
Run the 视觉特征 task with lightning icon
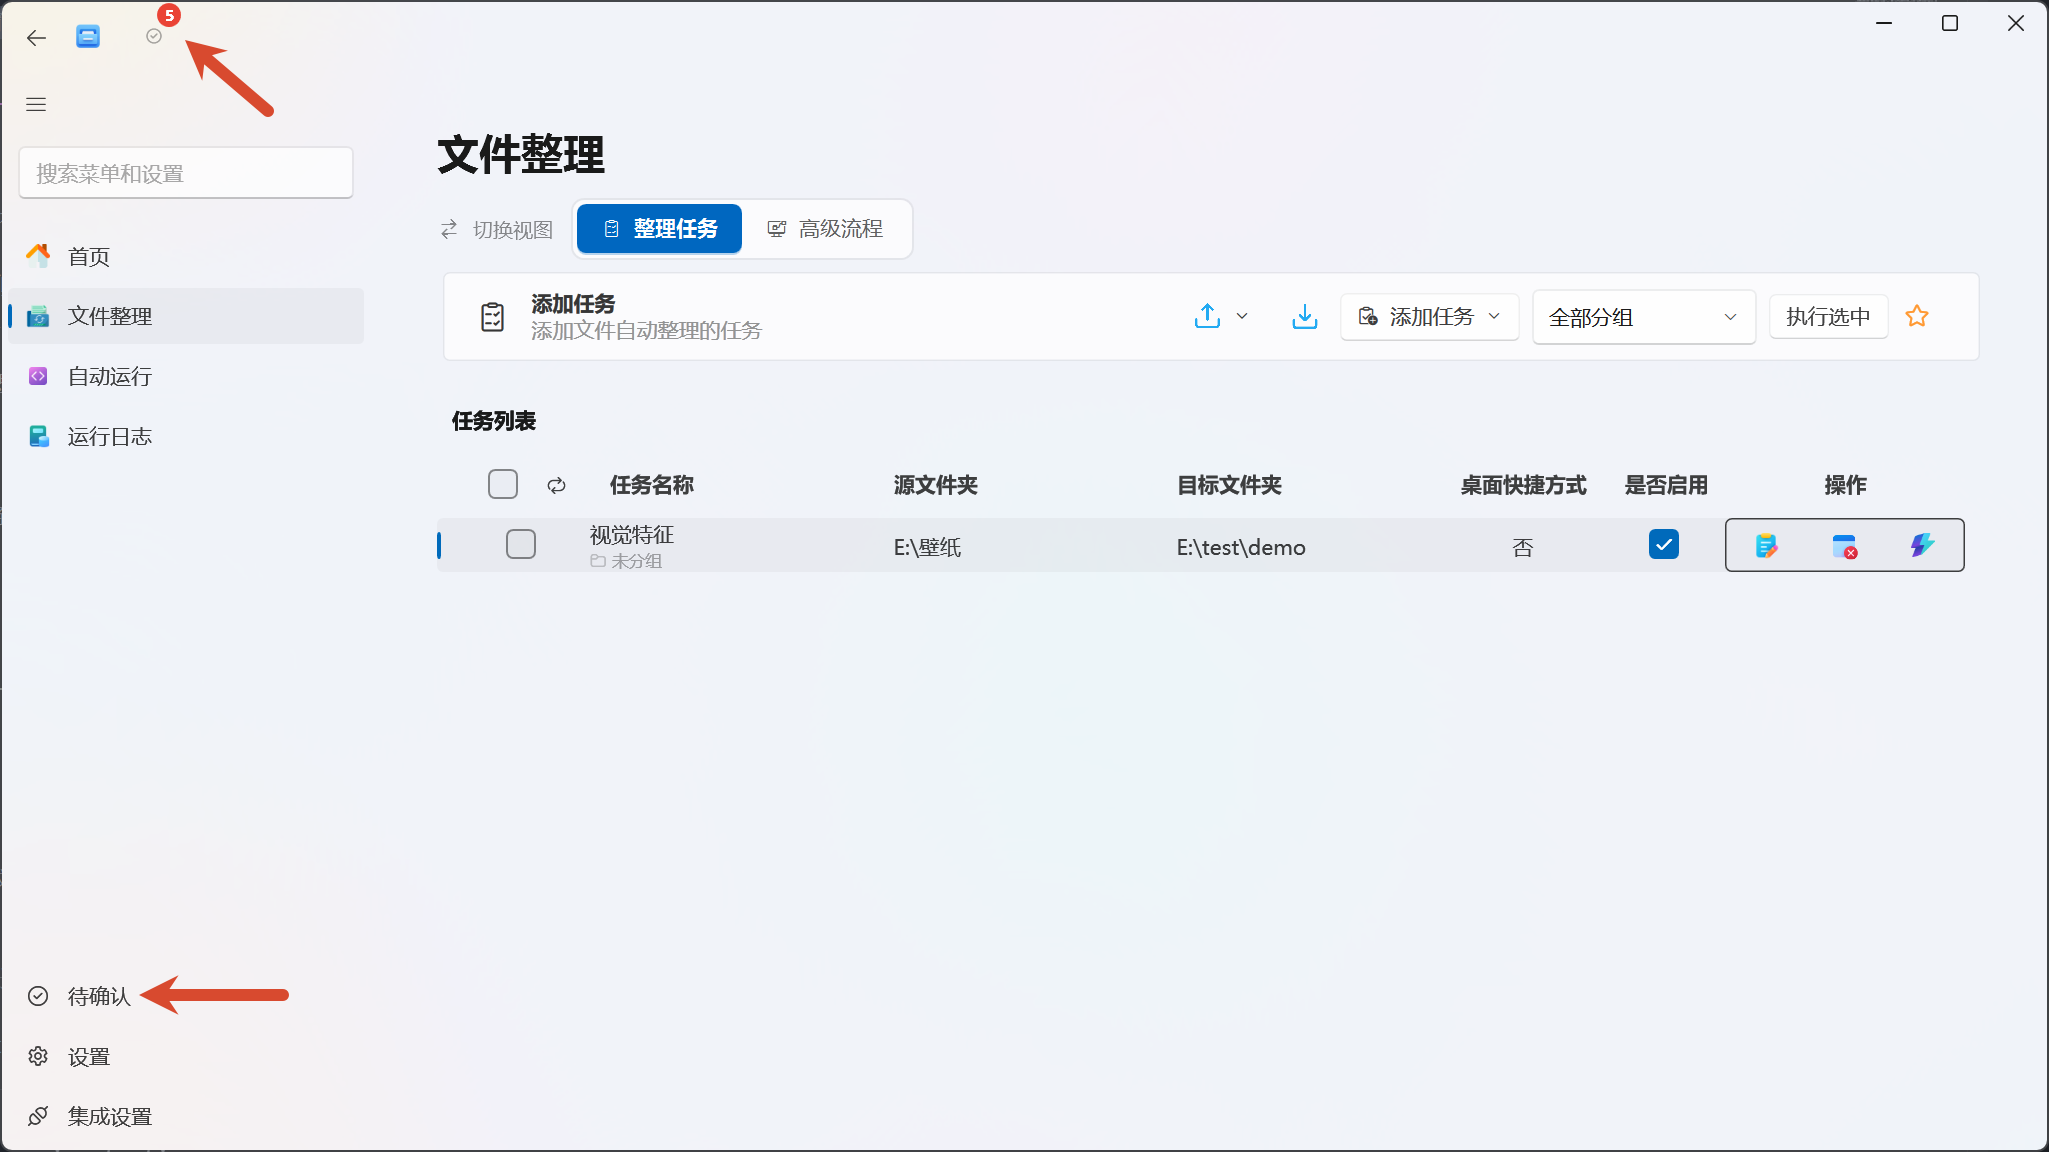(1922, 545)
